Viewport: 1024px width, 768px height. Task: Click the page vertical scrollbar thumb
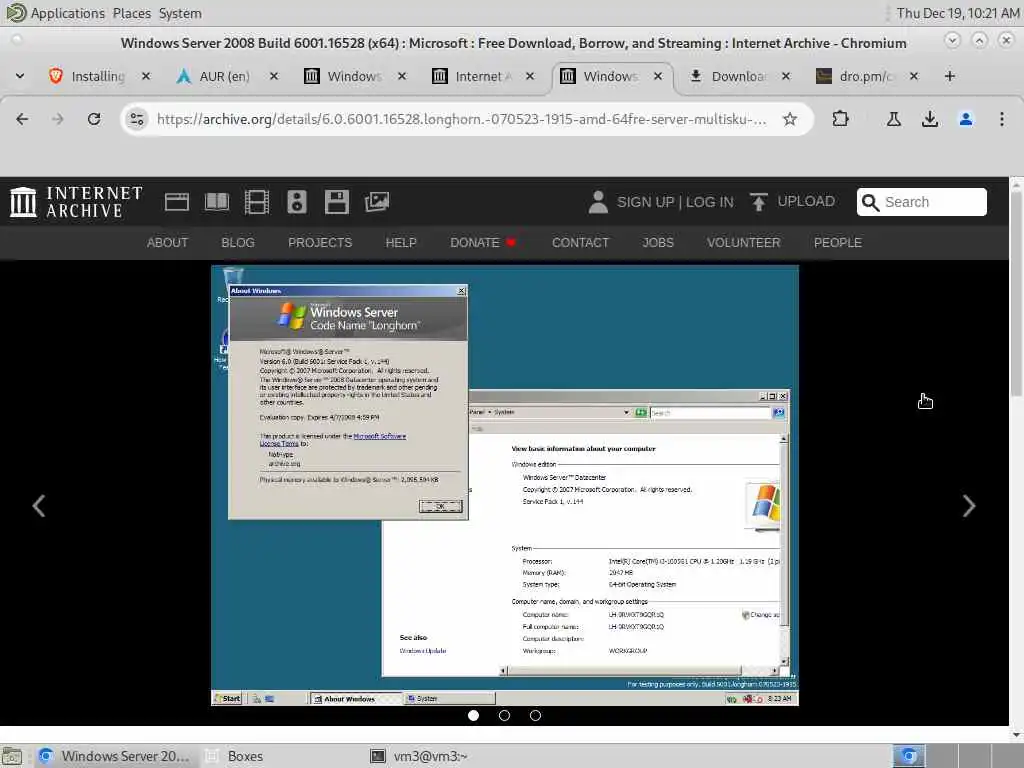(1016, 294)
